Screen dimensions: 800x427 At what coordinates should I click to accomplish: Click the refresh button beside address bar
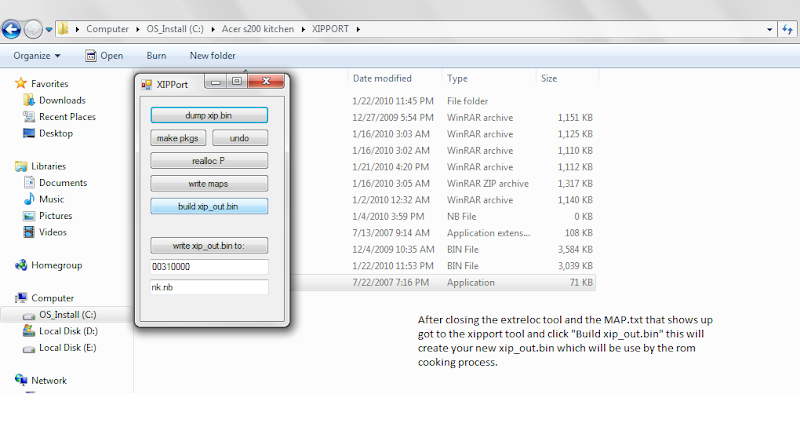pos(787,30)
